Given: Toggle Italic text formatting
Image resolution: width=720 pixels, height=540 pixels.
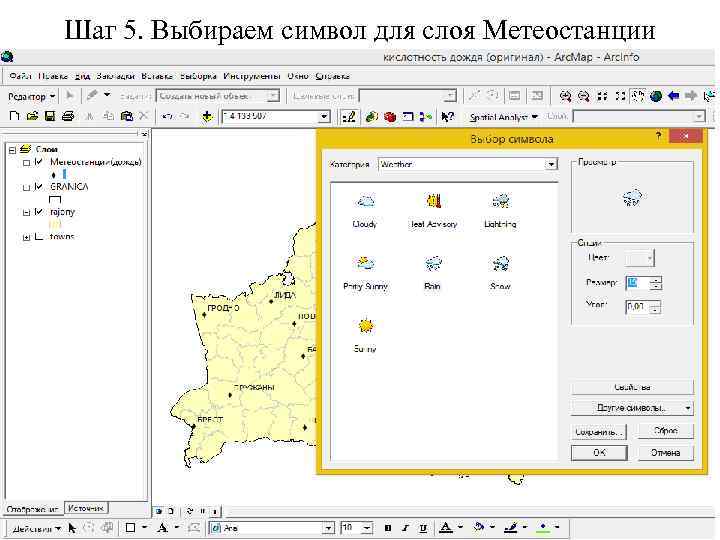Looking at the screenshot, I should [405, 528].
